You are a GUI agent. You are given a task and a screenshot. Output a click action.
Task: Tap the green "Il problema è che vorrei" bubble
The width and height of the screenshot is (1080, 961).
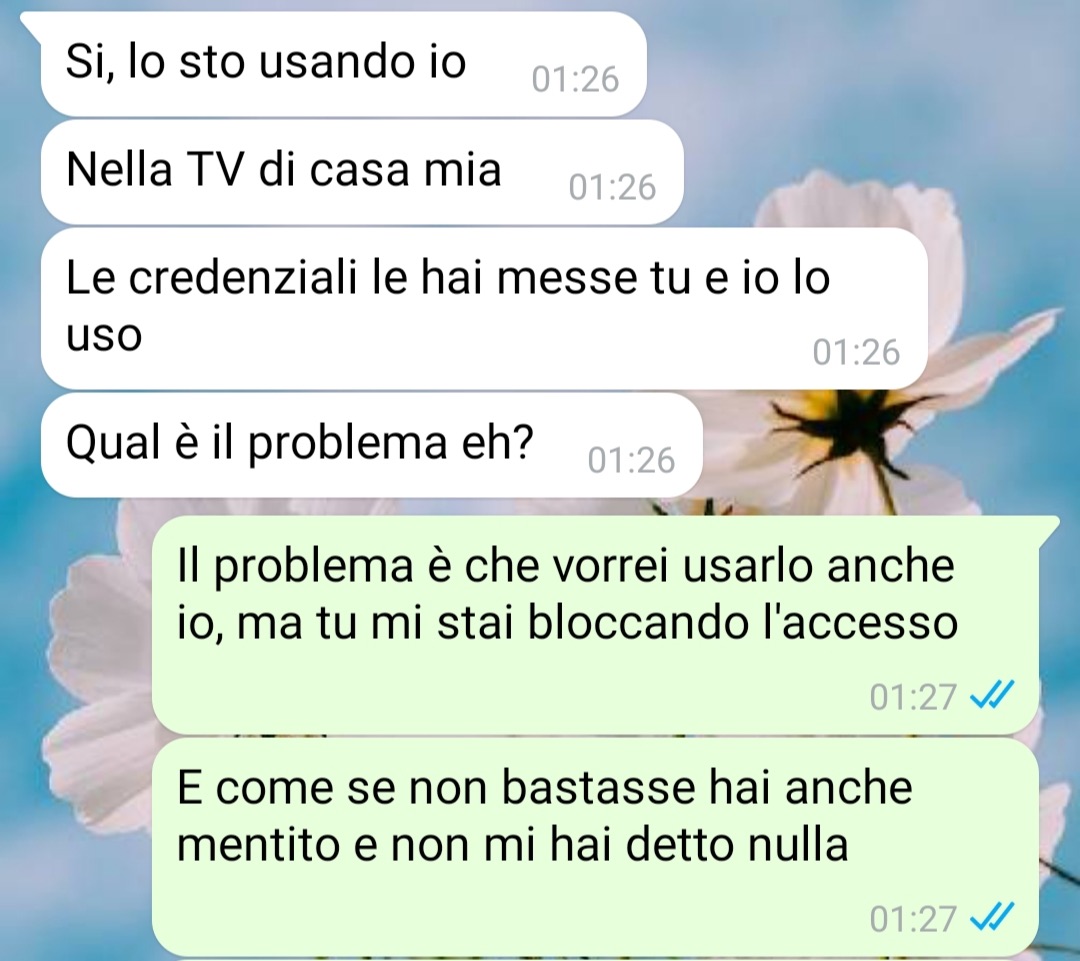coord(596,623)
